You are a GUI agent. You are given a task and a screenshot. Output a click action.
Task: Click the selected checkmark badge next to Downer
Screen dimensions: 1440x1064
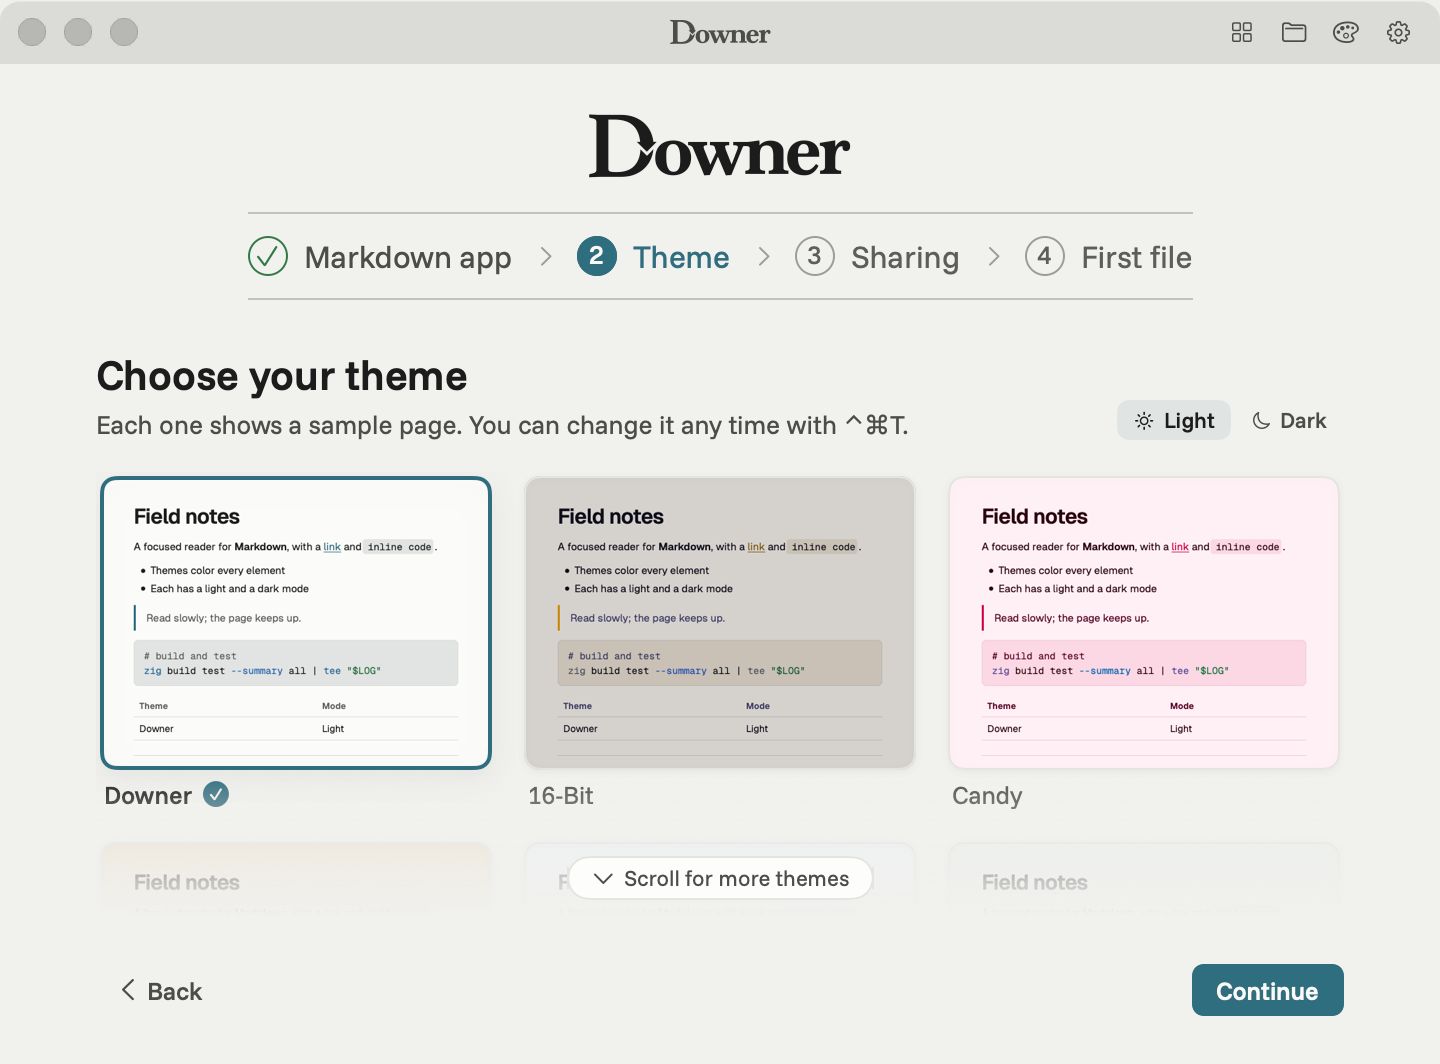coord(216,794)
